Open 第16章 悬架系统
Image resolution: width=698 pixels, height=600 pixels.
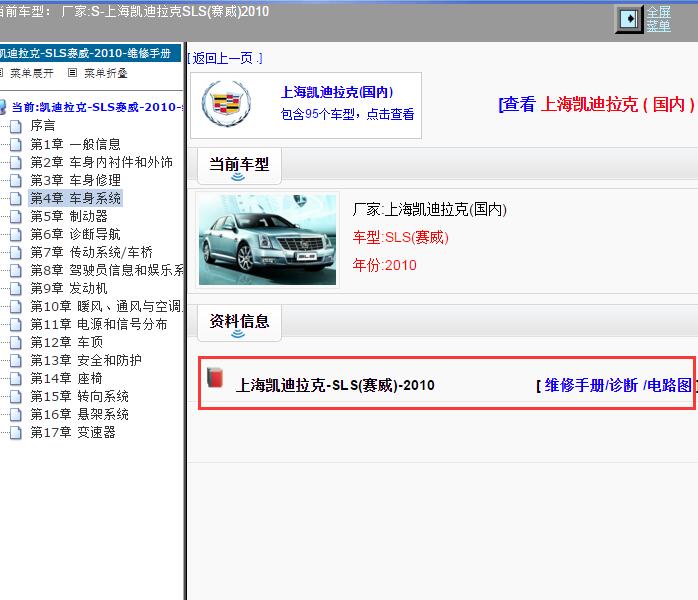pos(80,414)
